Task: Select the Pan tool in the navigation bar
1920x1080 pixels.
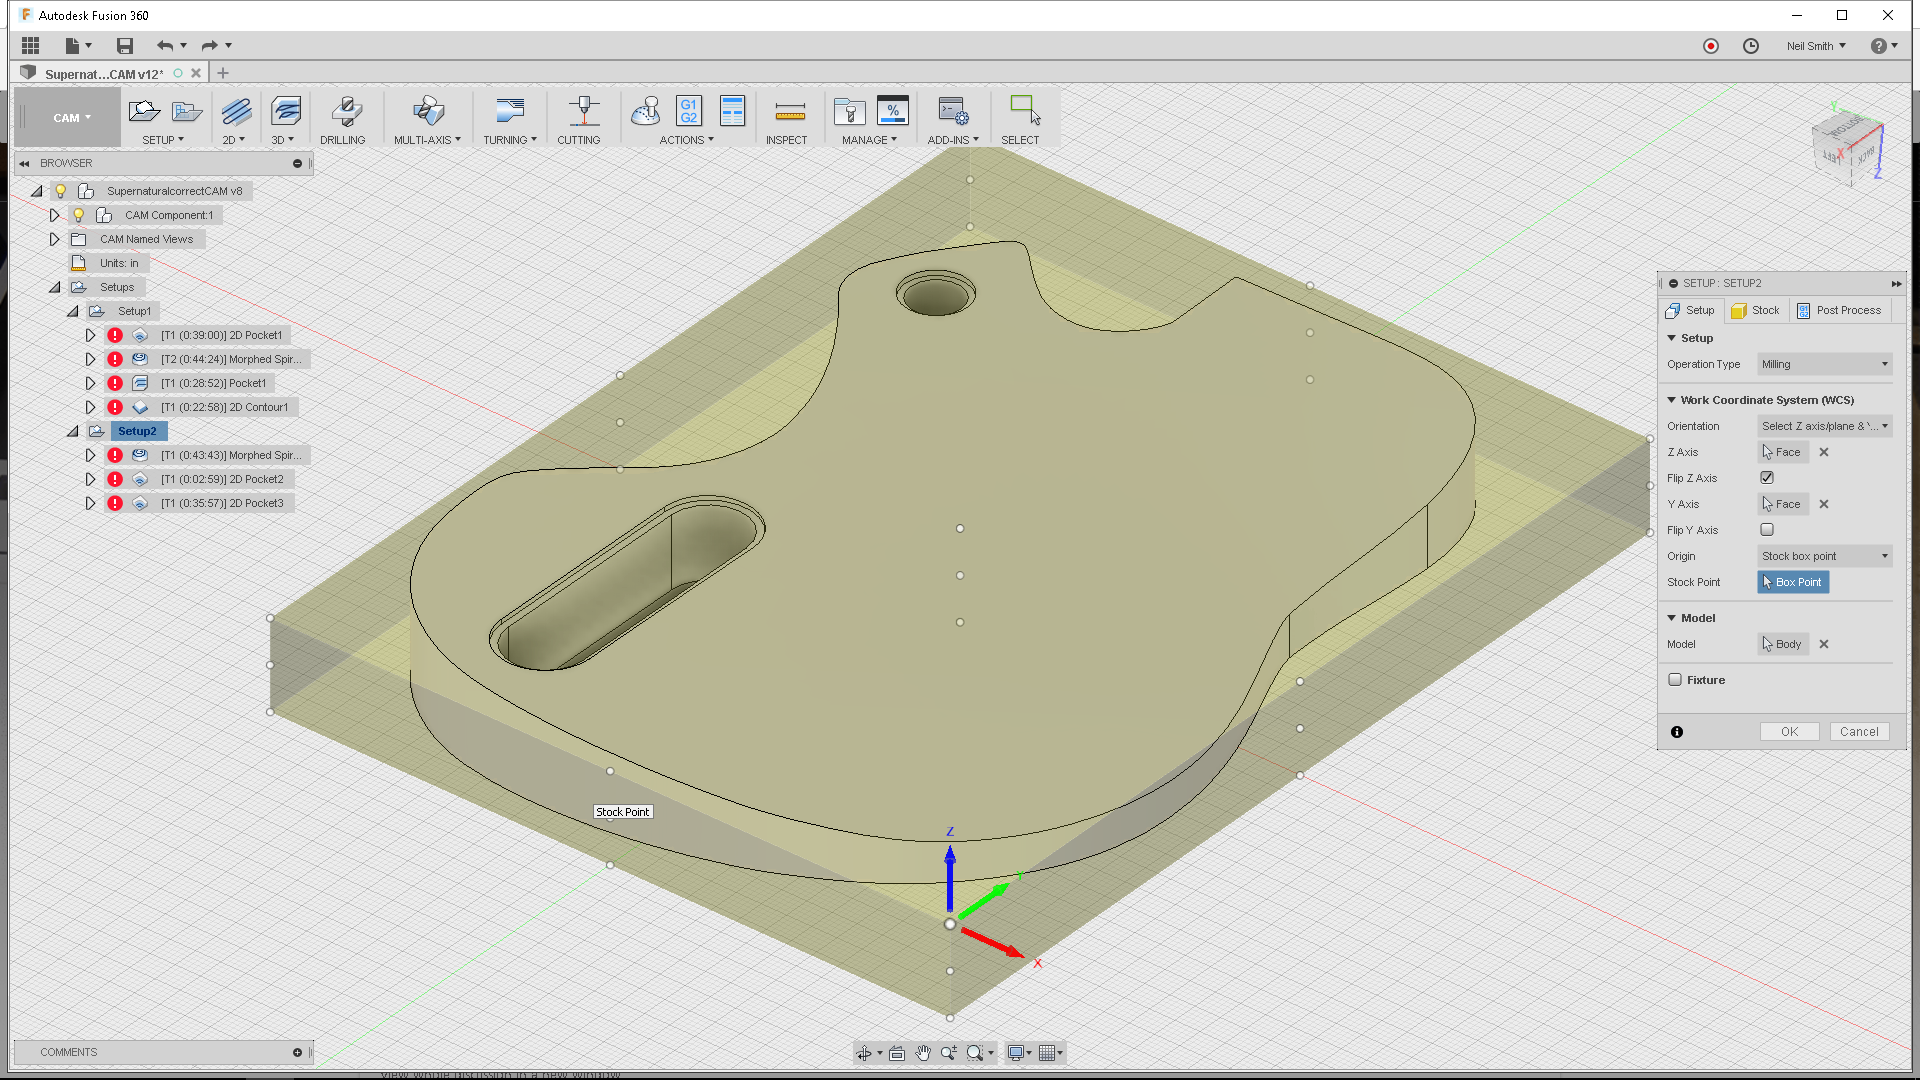Action: [922, 1052]
